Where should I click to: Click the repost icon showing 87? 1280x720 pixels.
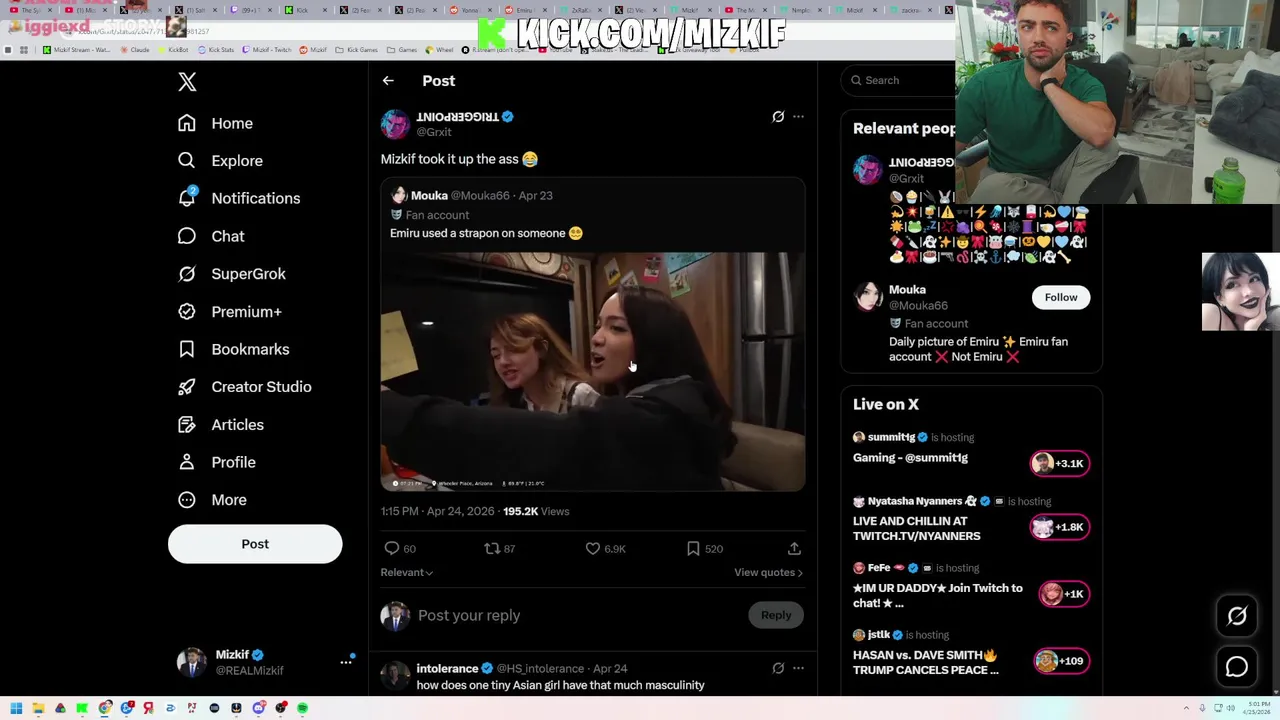491,548
